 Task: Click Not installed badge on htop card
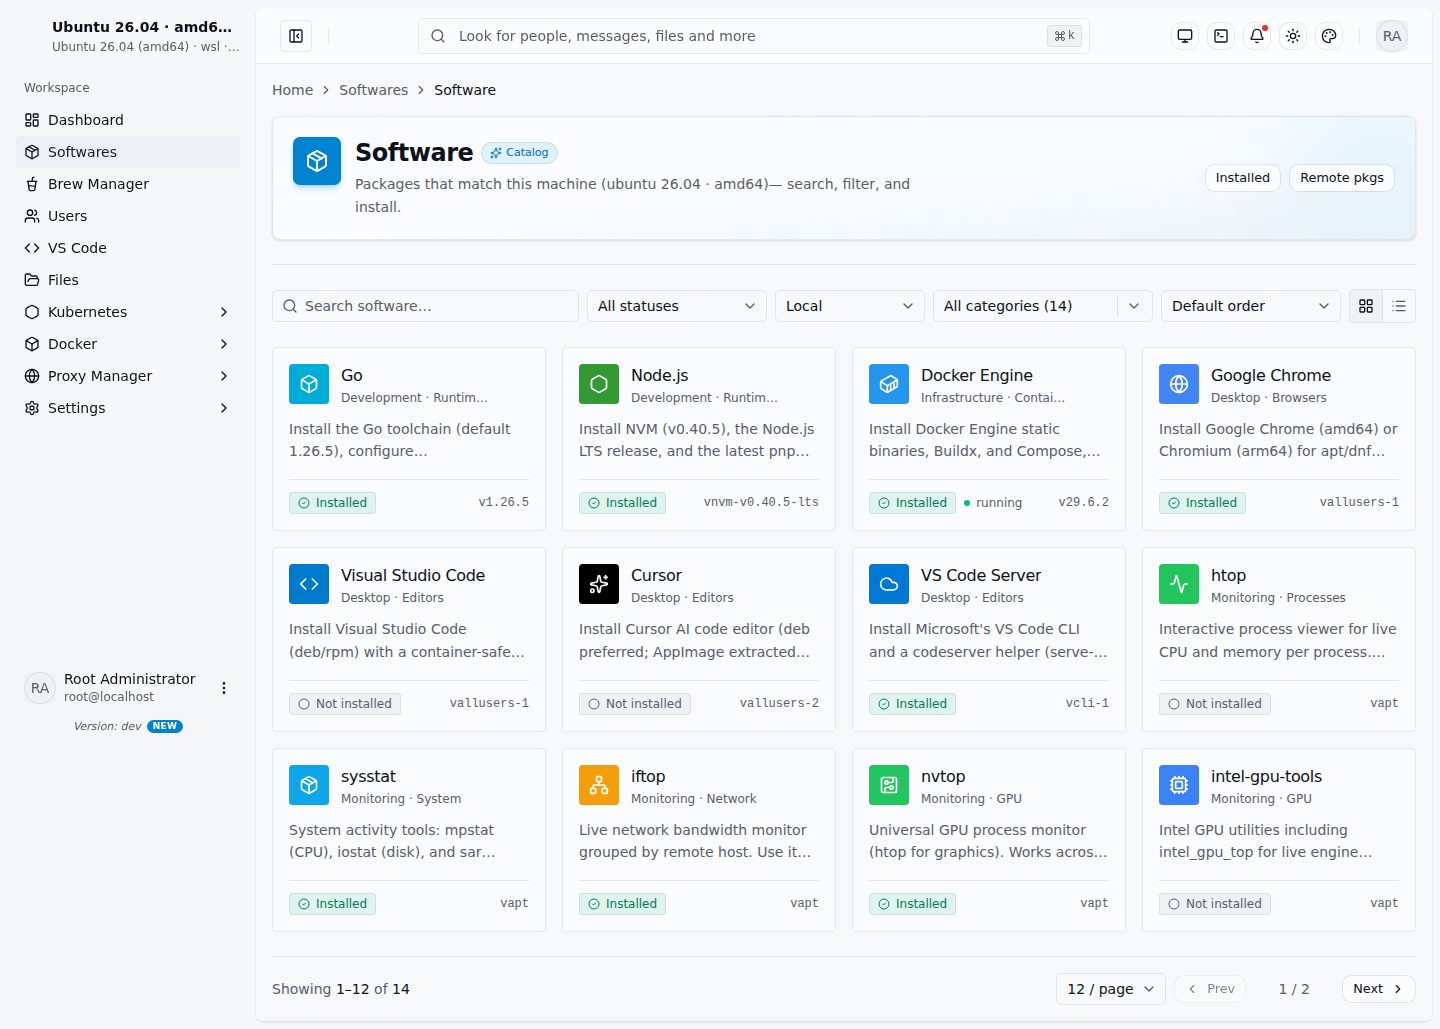1215,704
